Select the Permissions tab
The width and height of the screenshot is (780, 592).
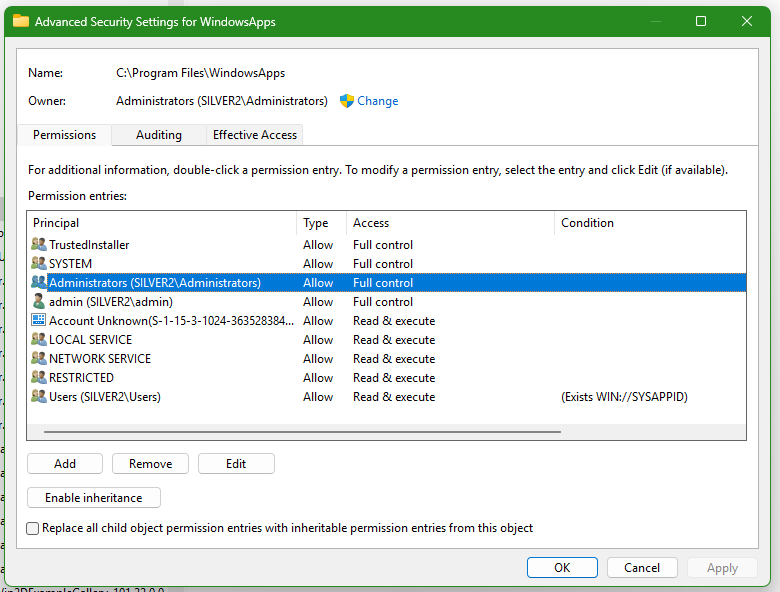tap(64, 135)
